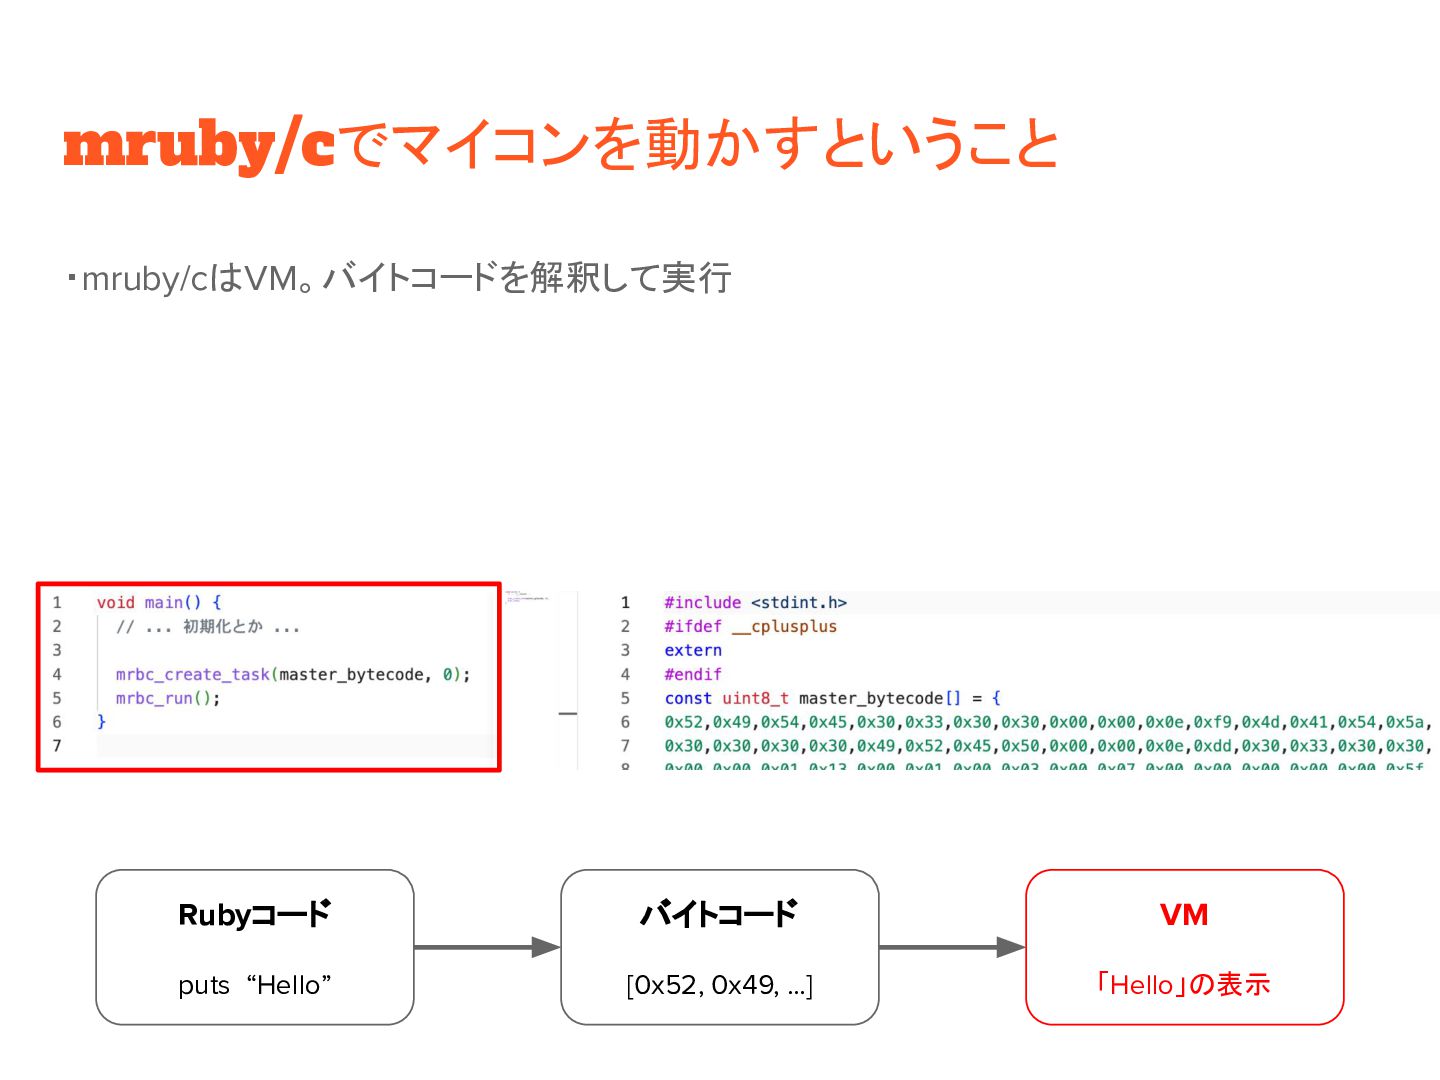Click the 'puts "Hello"' text
This screenshot has width=1440, height=1080.
pos(255,985)
